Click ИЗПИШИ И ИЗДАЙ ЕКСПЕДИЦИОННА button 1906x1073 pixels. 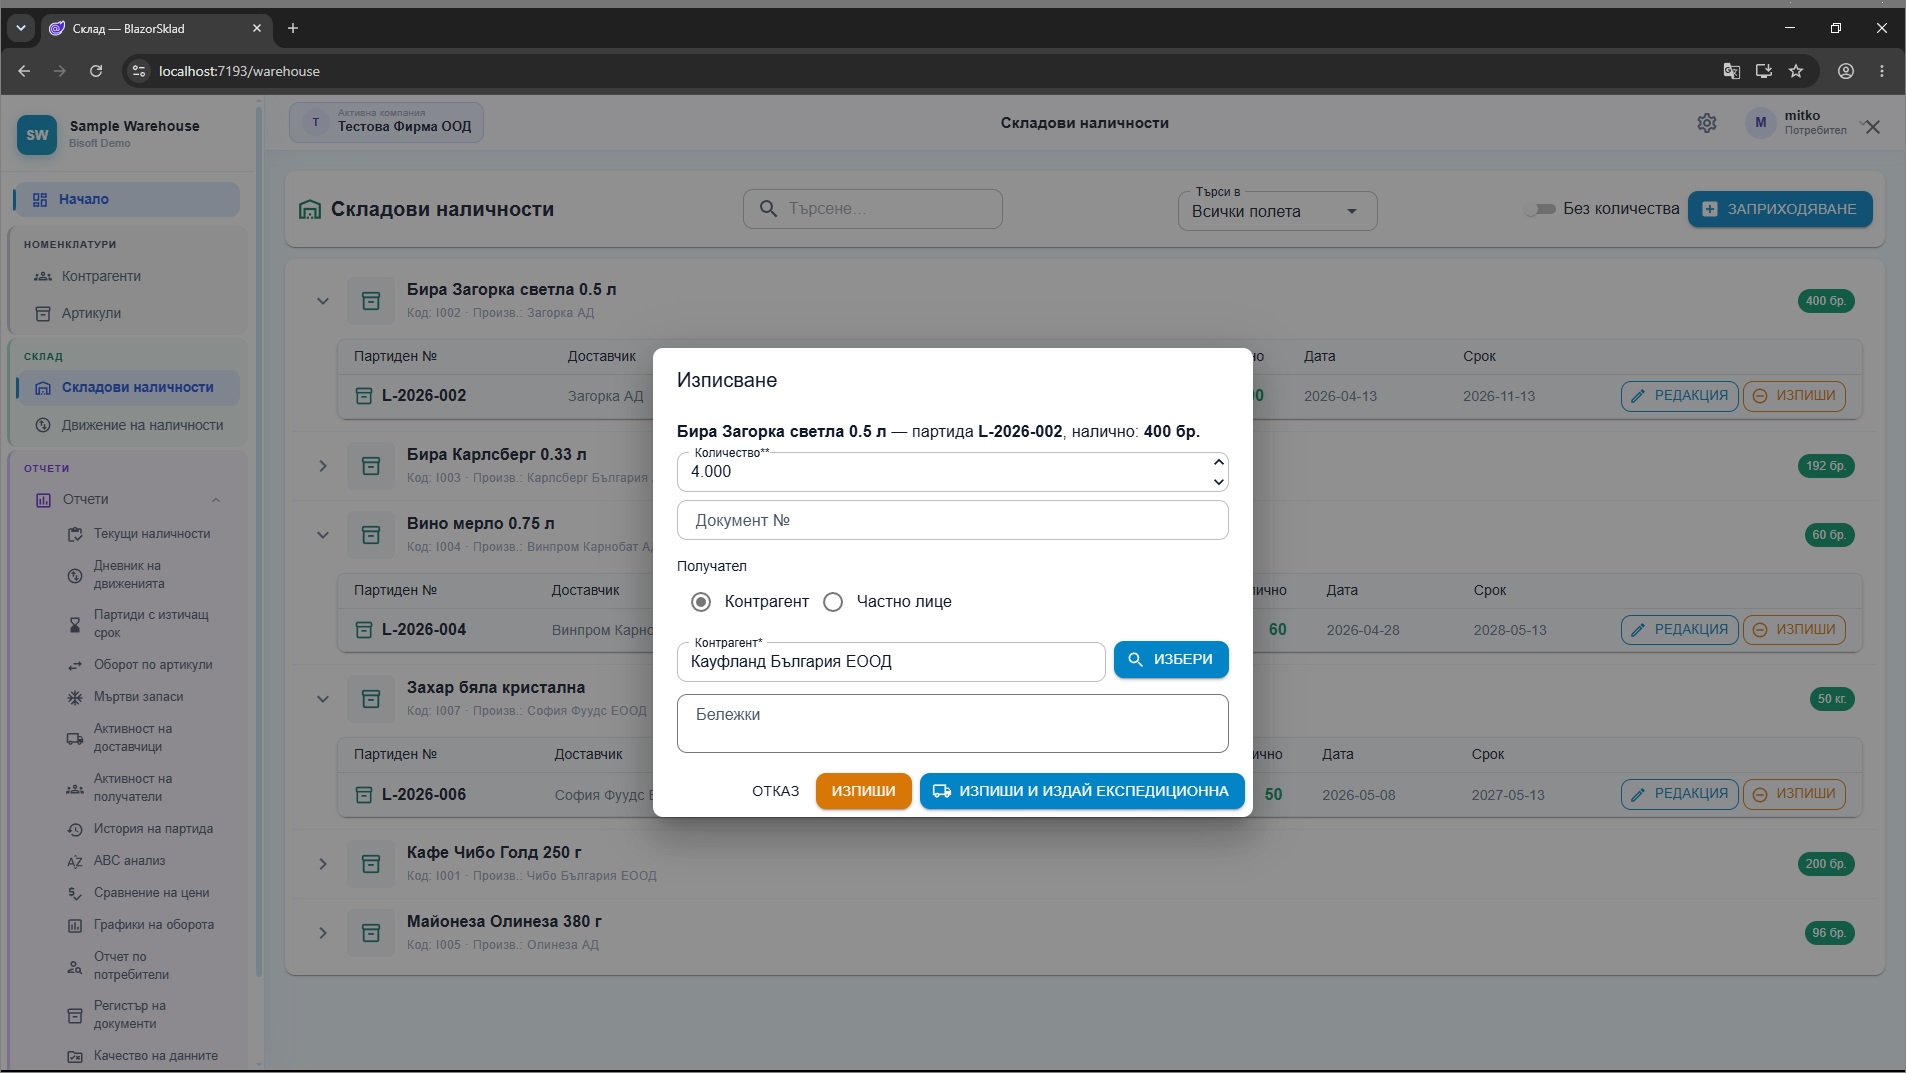1082,791
